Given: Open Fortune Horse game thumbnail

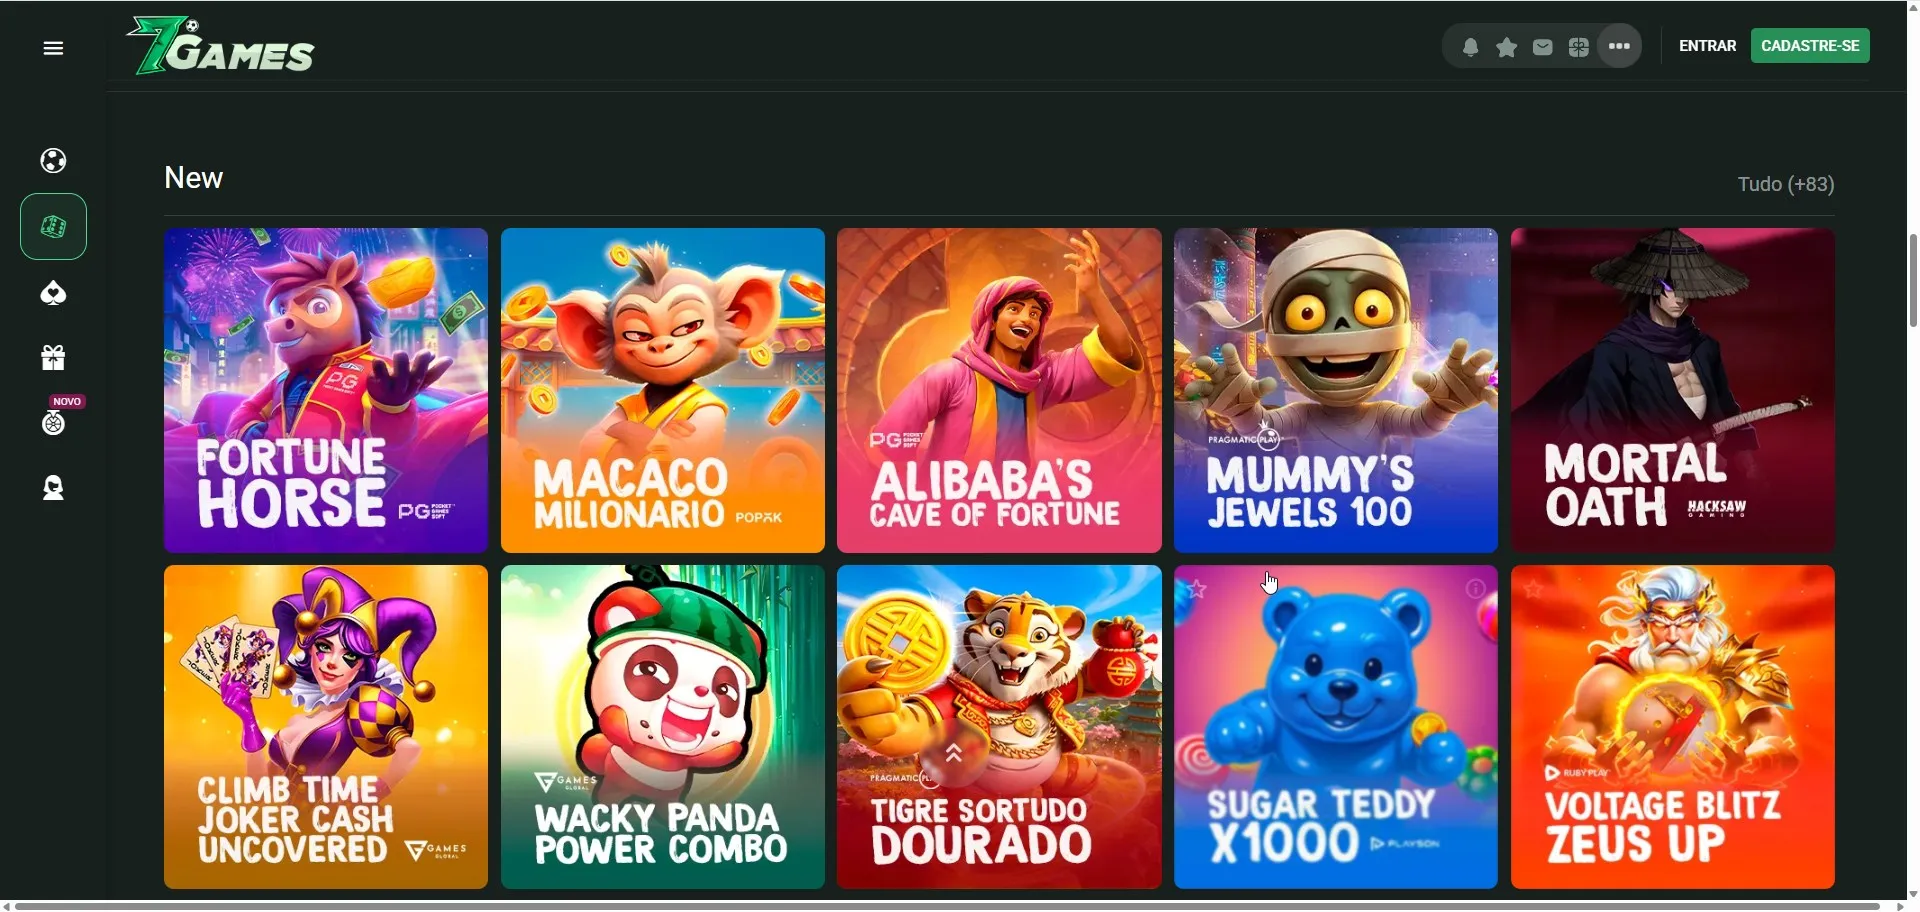Looking at the screenshot, I should [x=326, y=390].
